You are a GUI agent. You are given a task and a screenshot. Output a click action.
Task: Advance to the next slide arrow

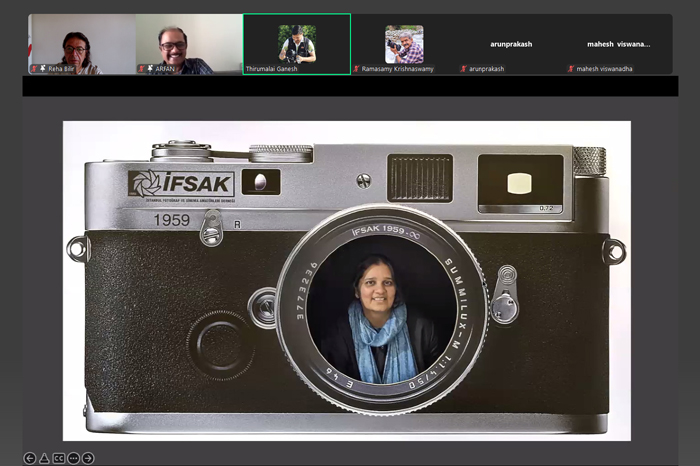click(x=88, y=458)
